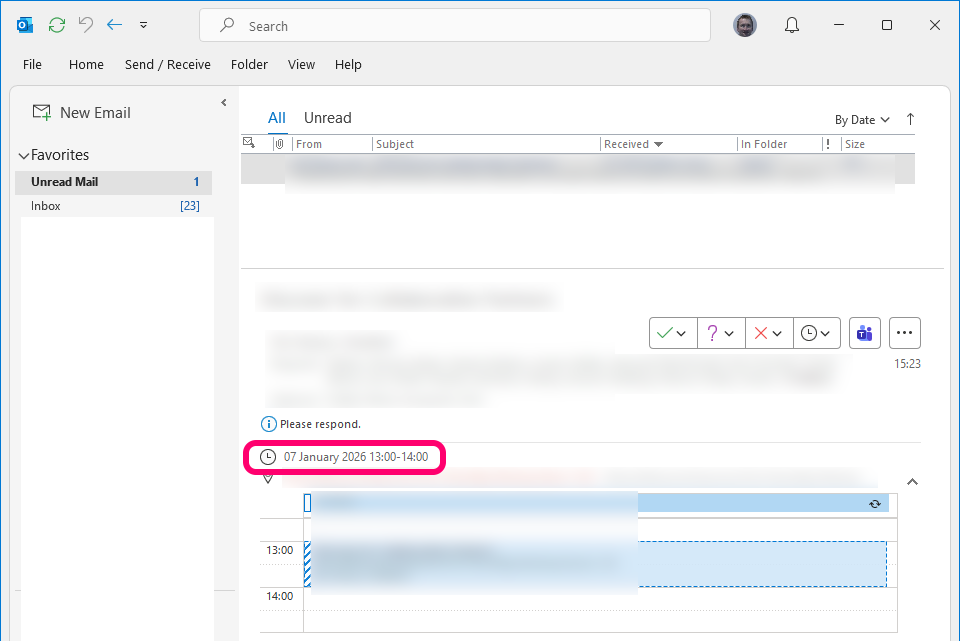Mark Tentative with purple question mark
The height and width of the screenshot is (641, 960).
click(712, 333)
